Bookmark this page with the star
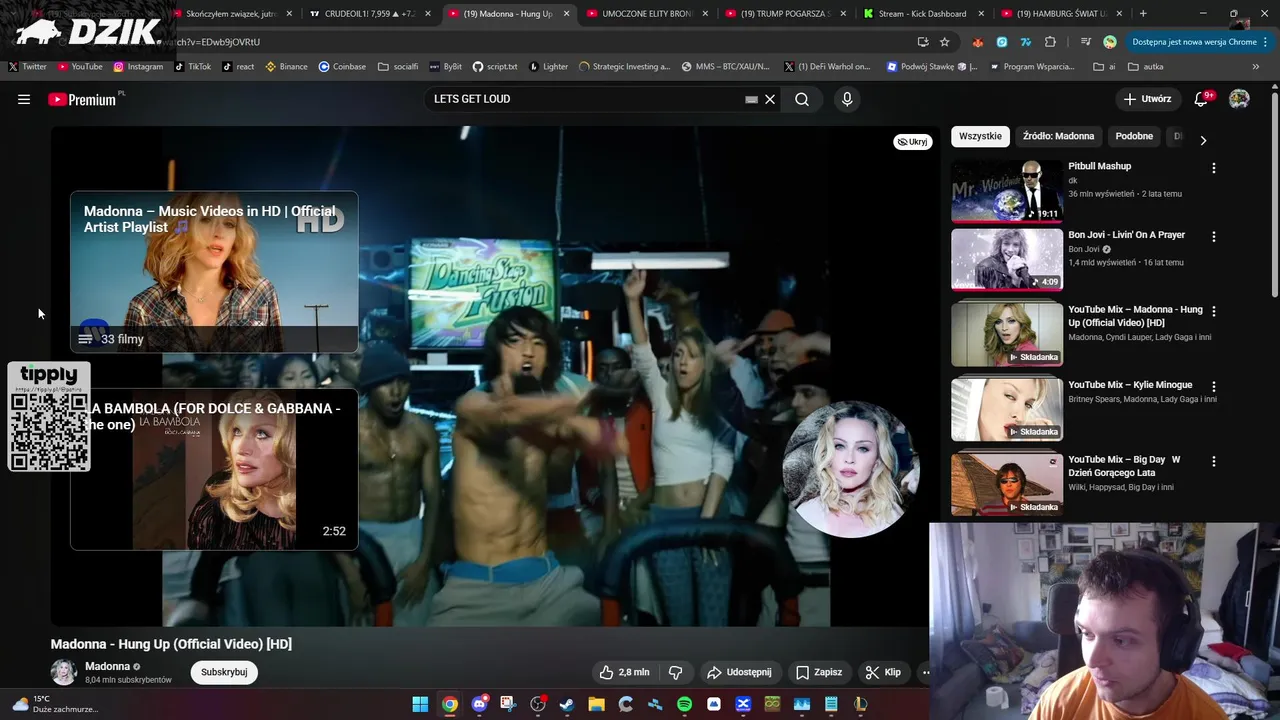This screenshot has height=720, width=1280. tap(944, 42)
